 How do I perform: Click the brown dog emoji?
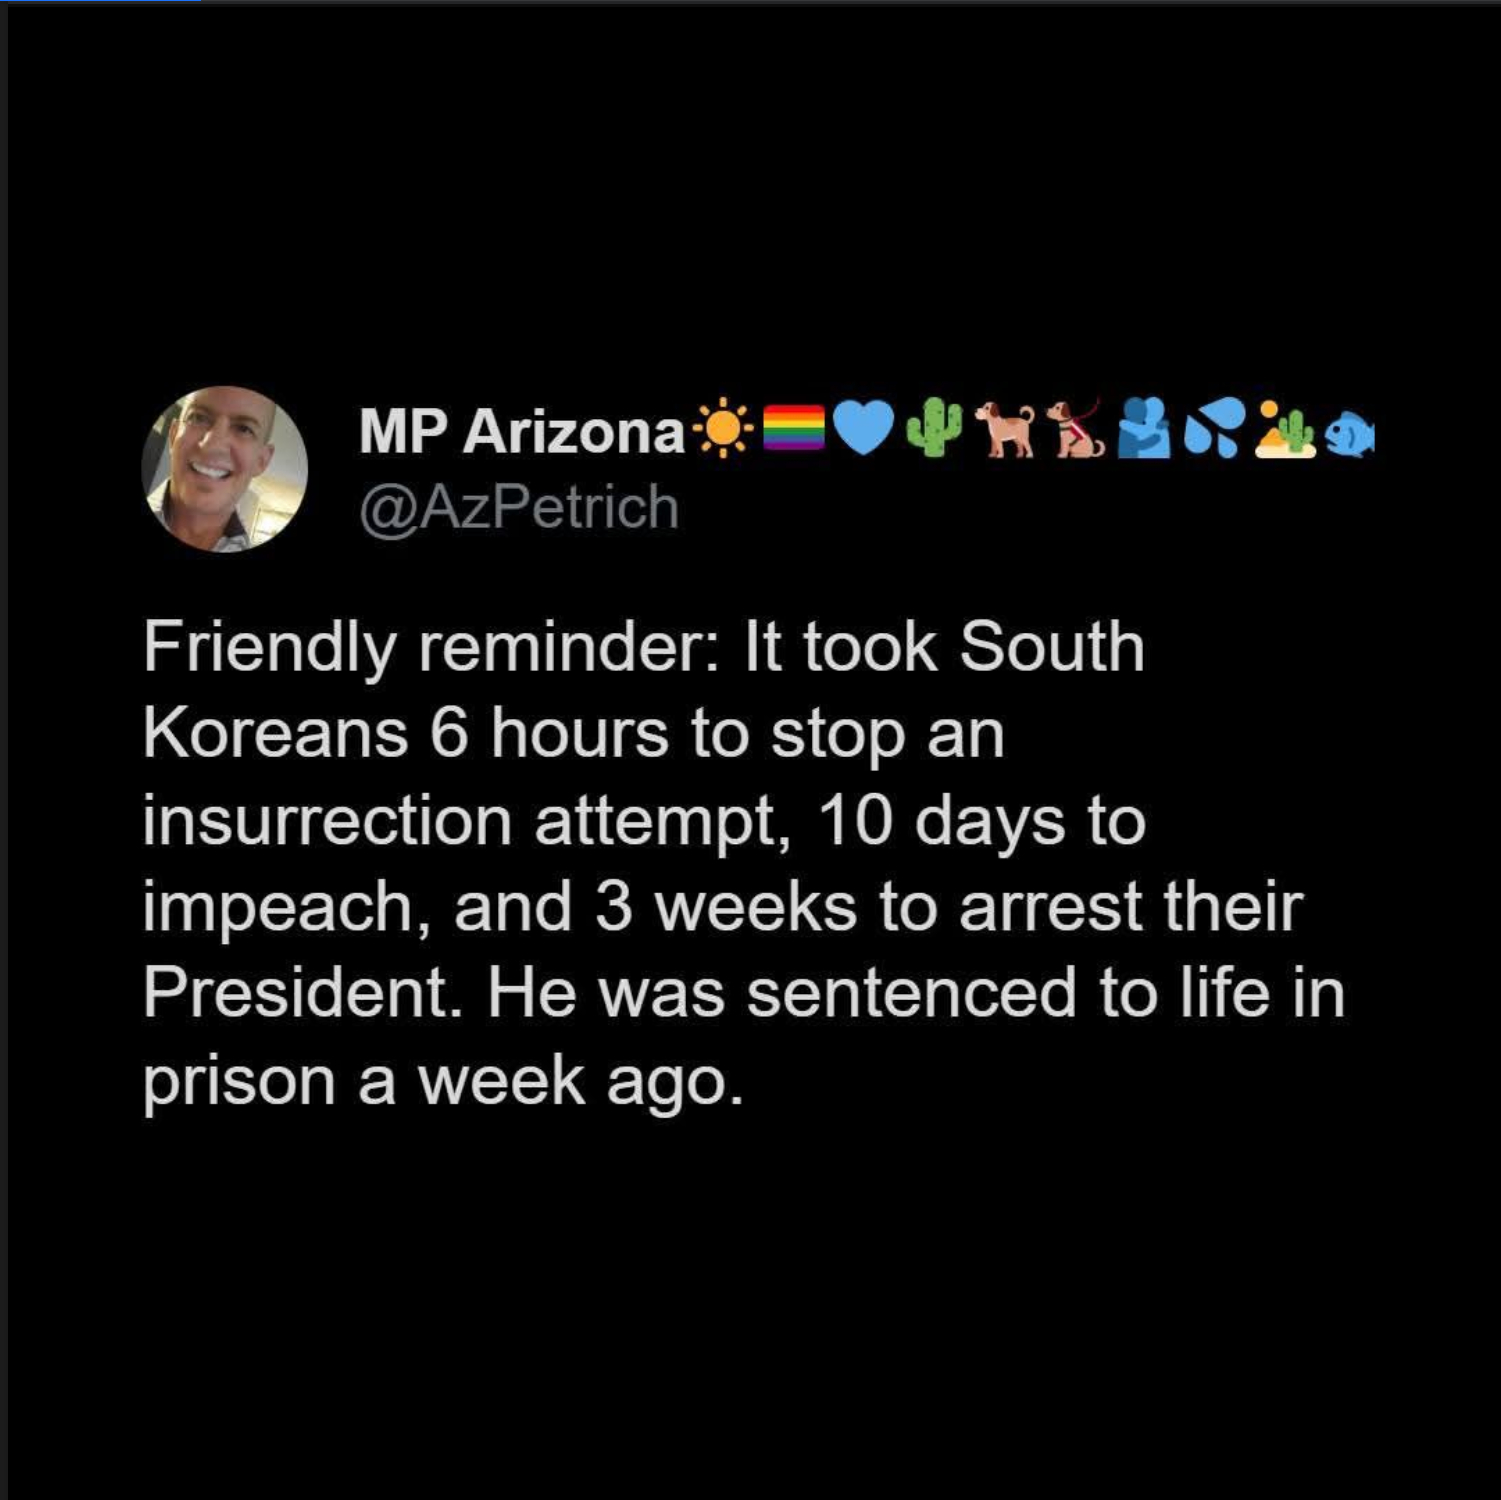1006,431
